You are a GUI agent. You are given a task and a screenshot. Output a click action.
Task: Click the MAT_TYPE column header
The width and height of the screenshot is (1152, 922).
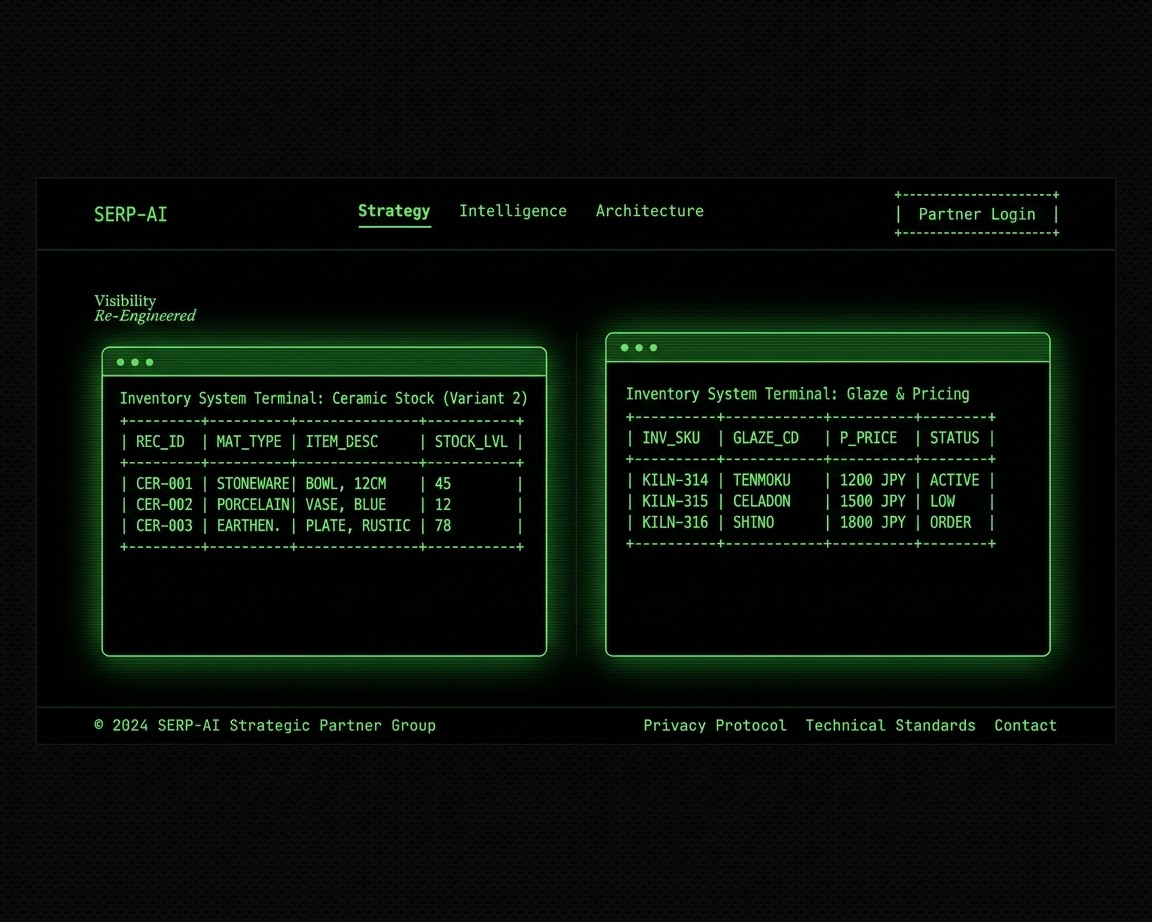pyautogui.click(x=249, y=442)
